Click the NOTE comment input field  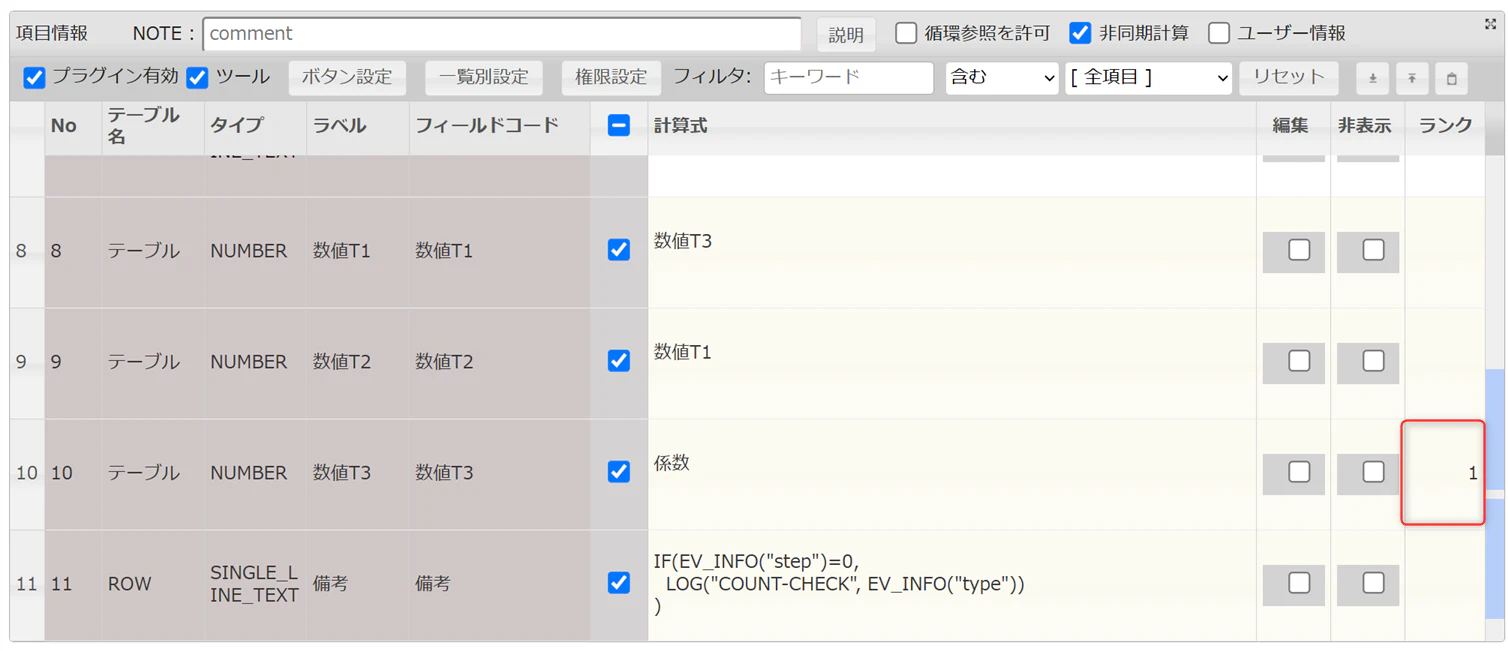502,33
